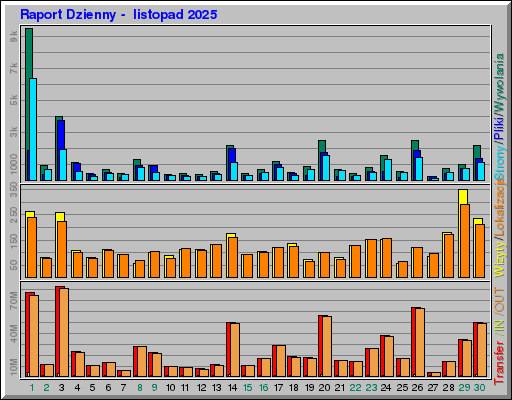Choose the day 7 axis label
The height and width of the screenshot is (400, 512).
pos(124,388)
